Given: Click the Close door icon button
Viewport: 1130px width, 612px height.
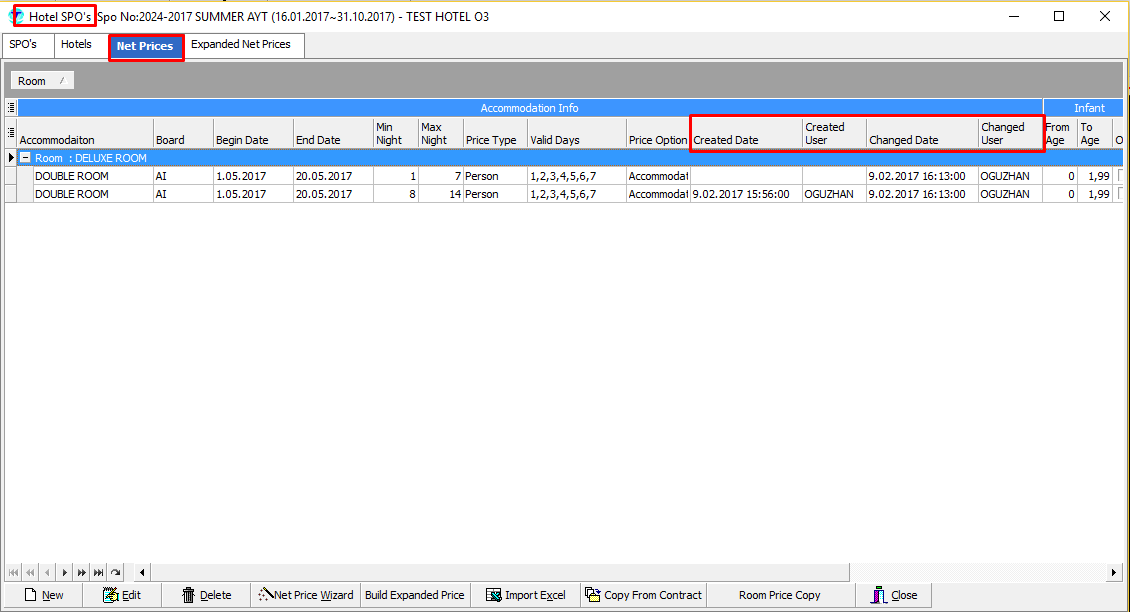Looking at the screenshot, I should click(x=893, y=595).
